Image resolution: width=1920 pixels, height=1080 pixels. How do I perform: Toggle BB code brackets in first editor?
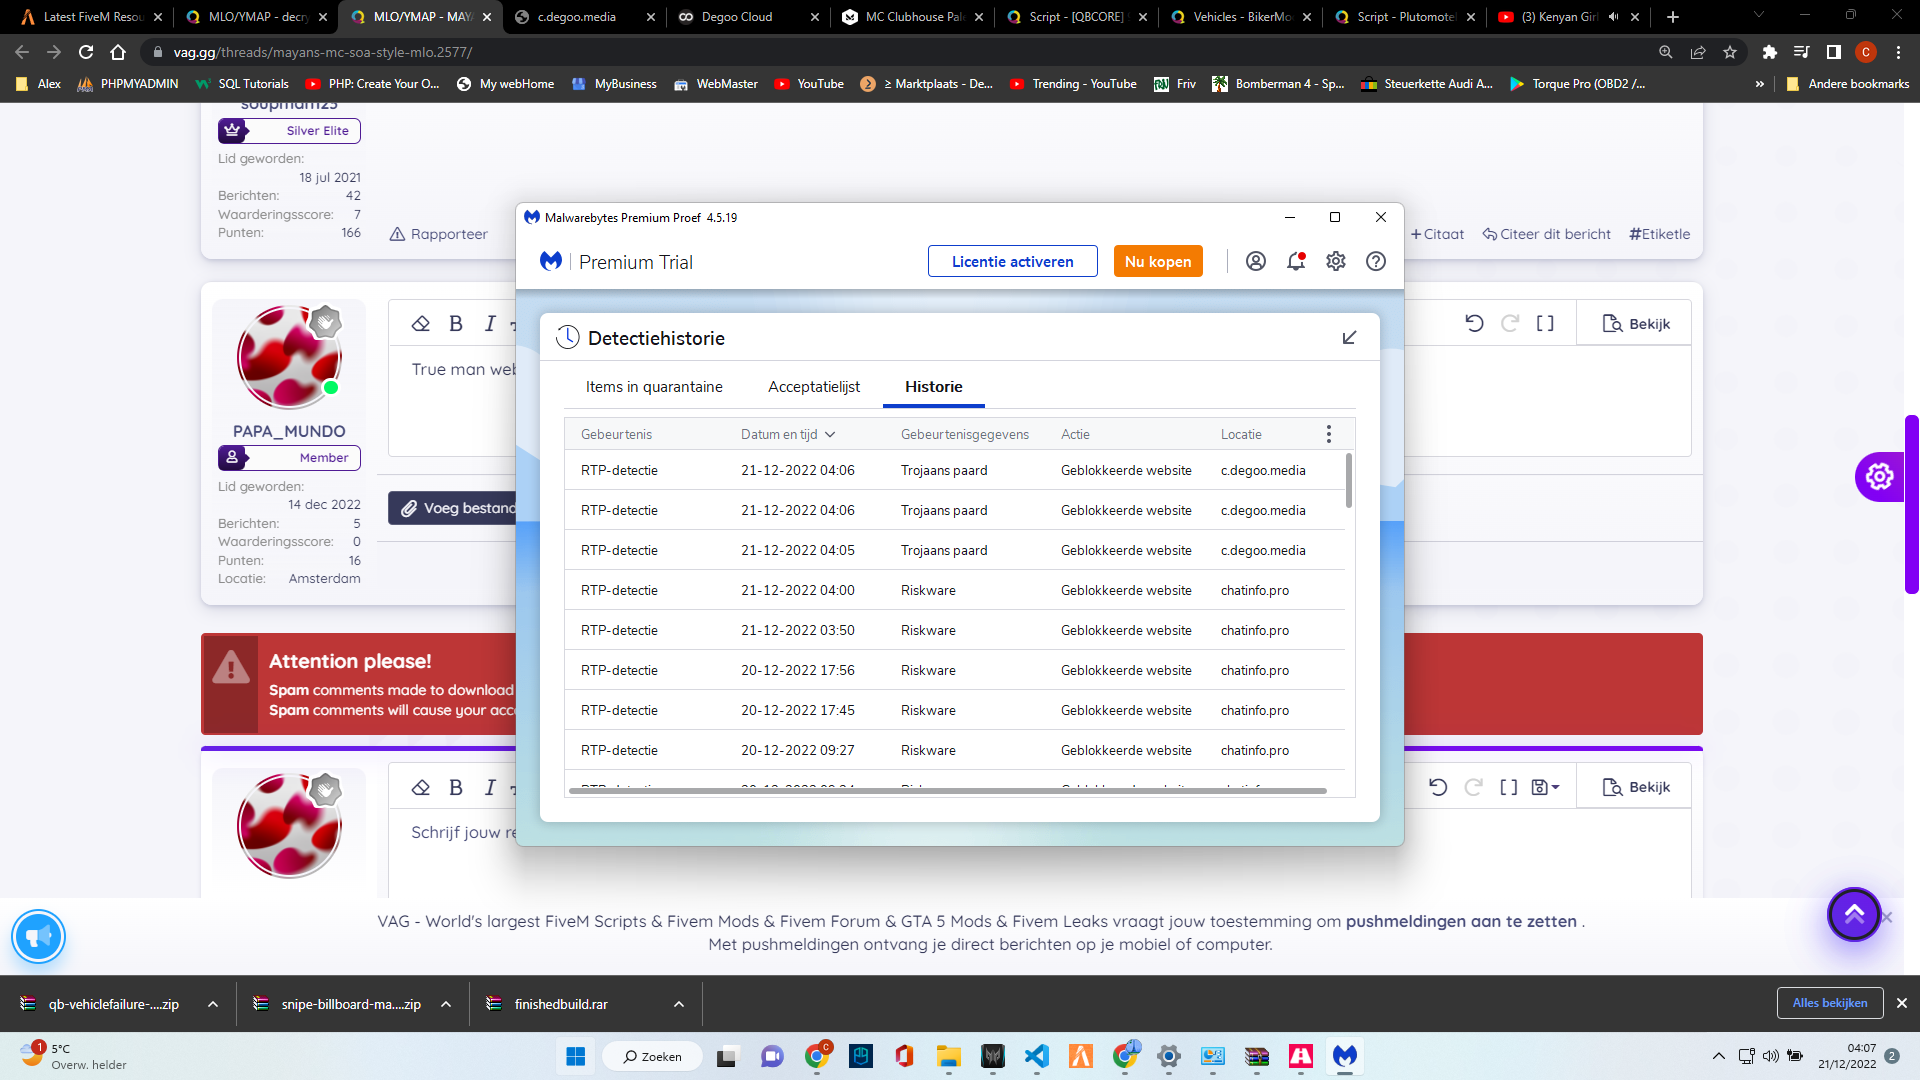pyautogui.click(x=1545, y=323)
